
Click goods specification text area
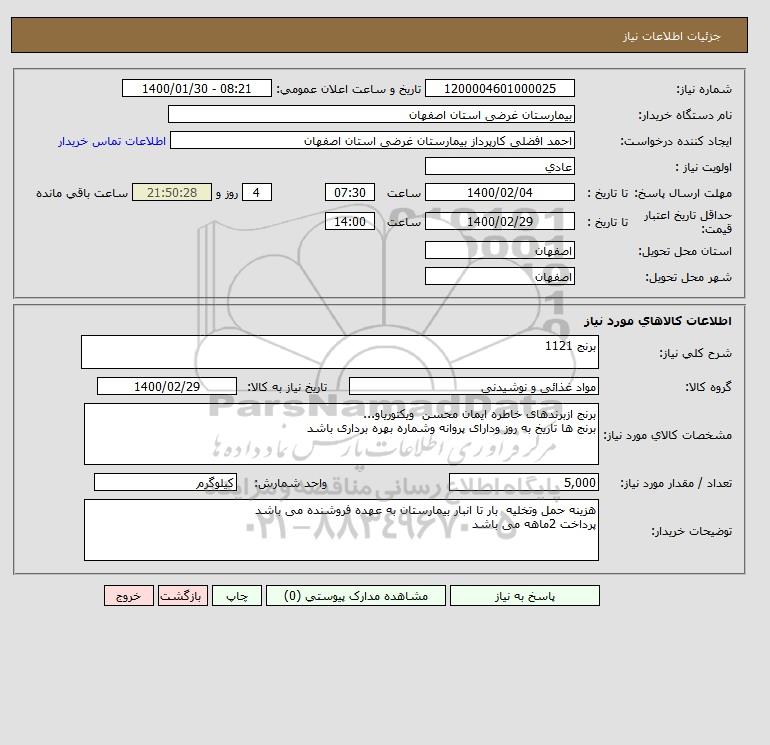pyautogui.click(x=341, y=434)
